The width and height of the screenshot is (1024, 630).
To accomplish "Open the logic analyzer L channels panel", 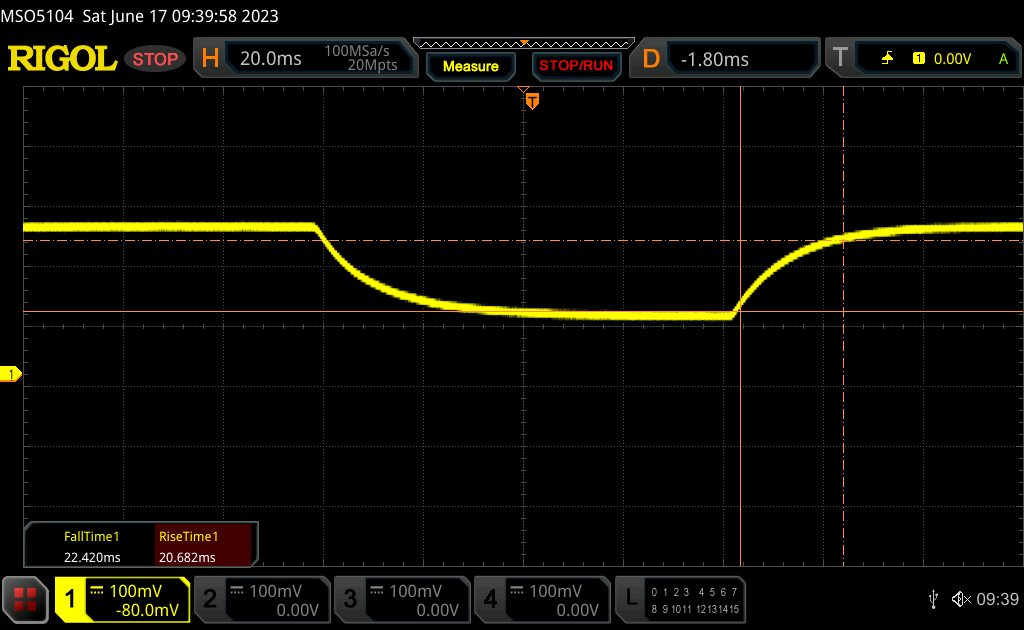I will click(x=682, y=599).
